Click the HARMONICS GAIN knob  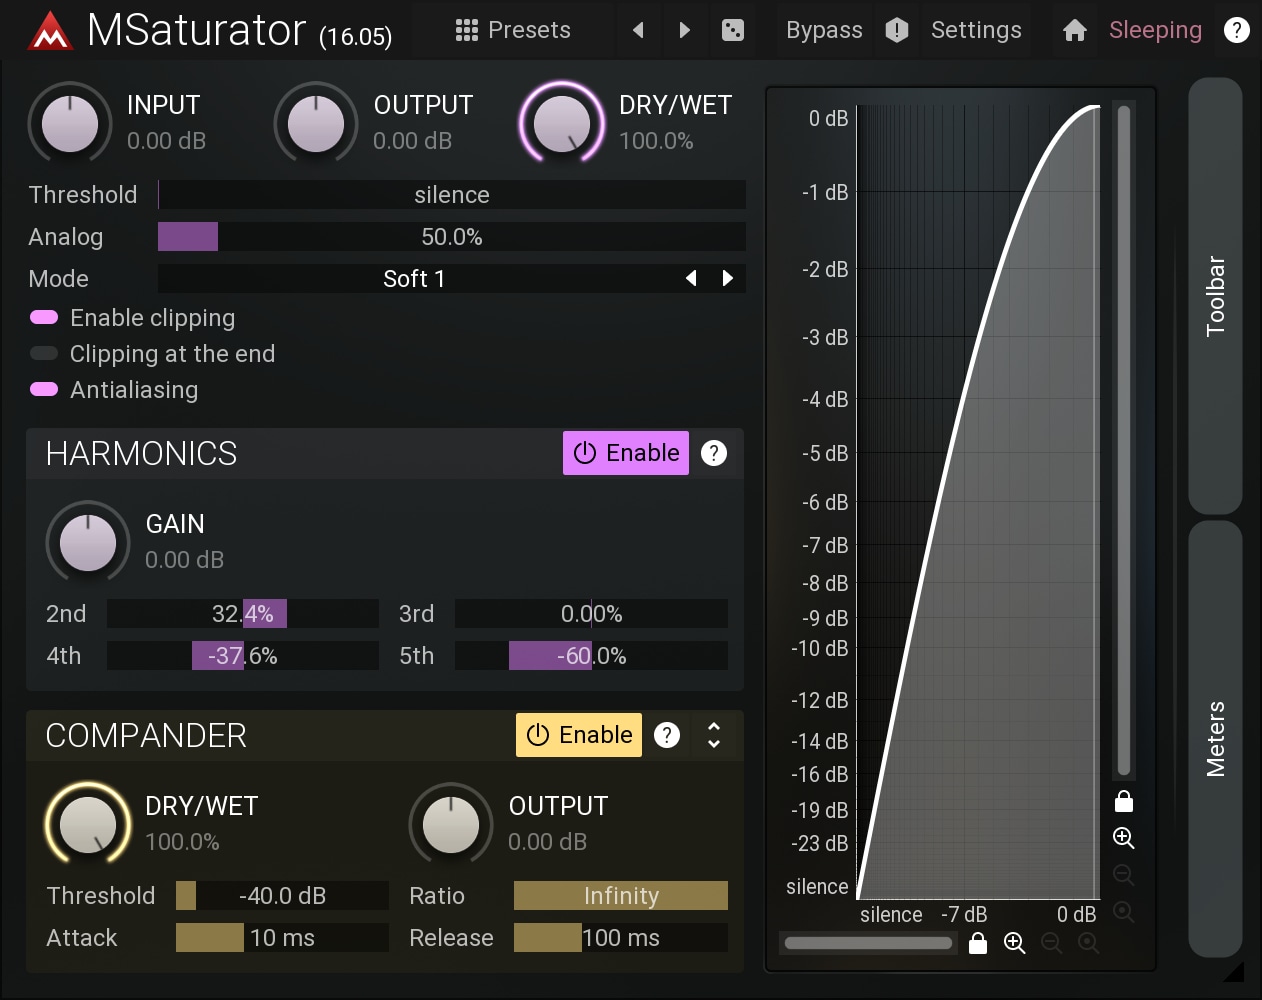(88, 543)
